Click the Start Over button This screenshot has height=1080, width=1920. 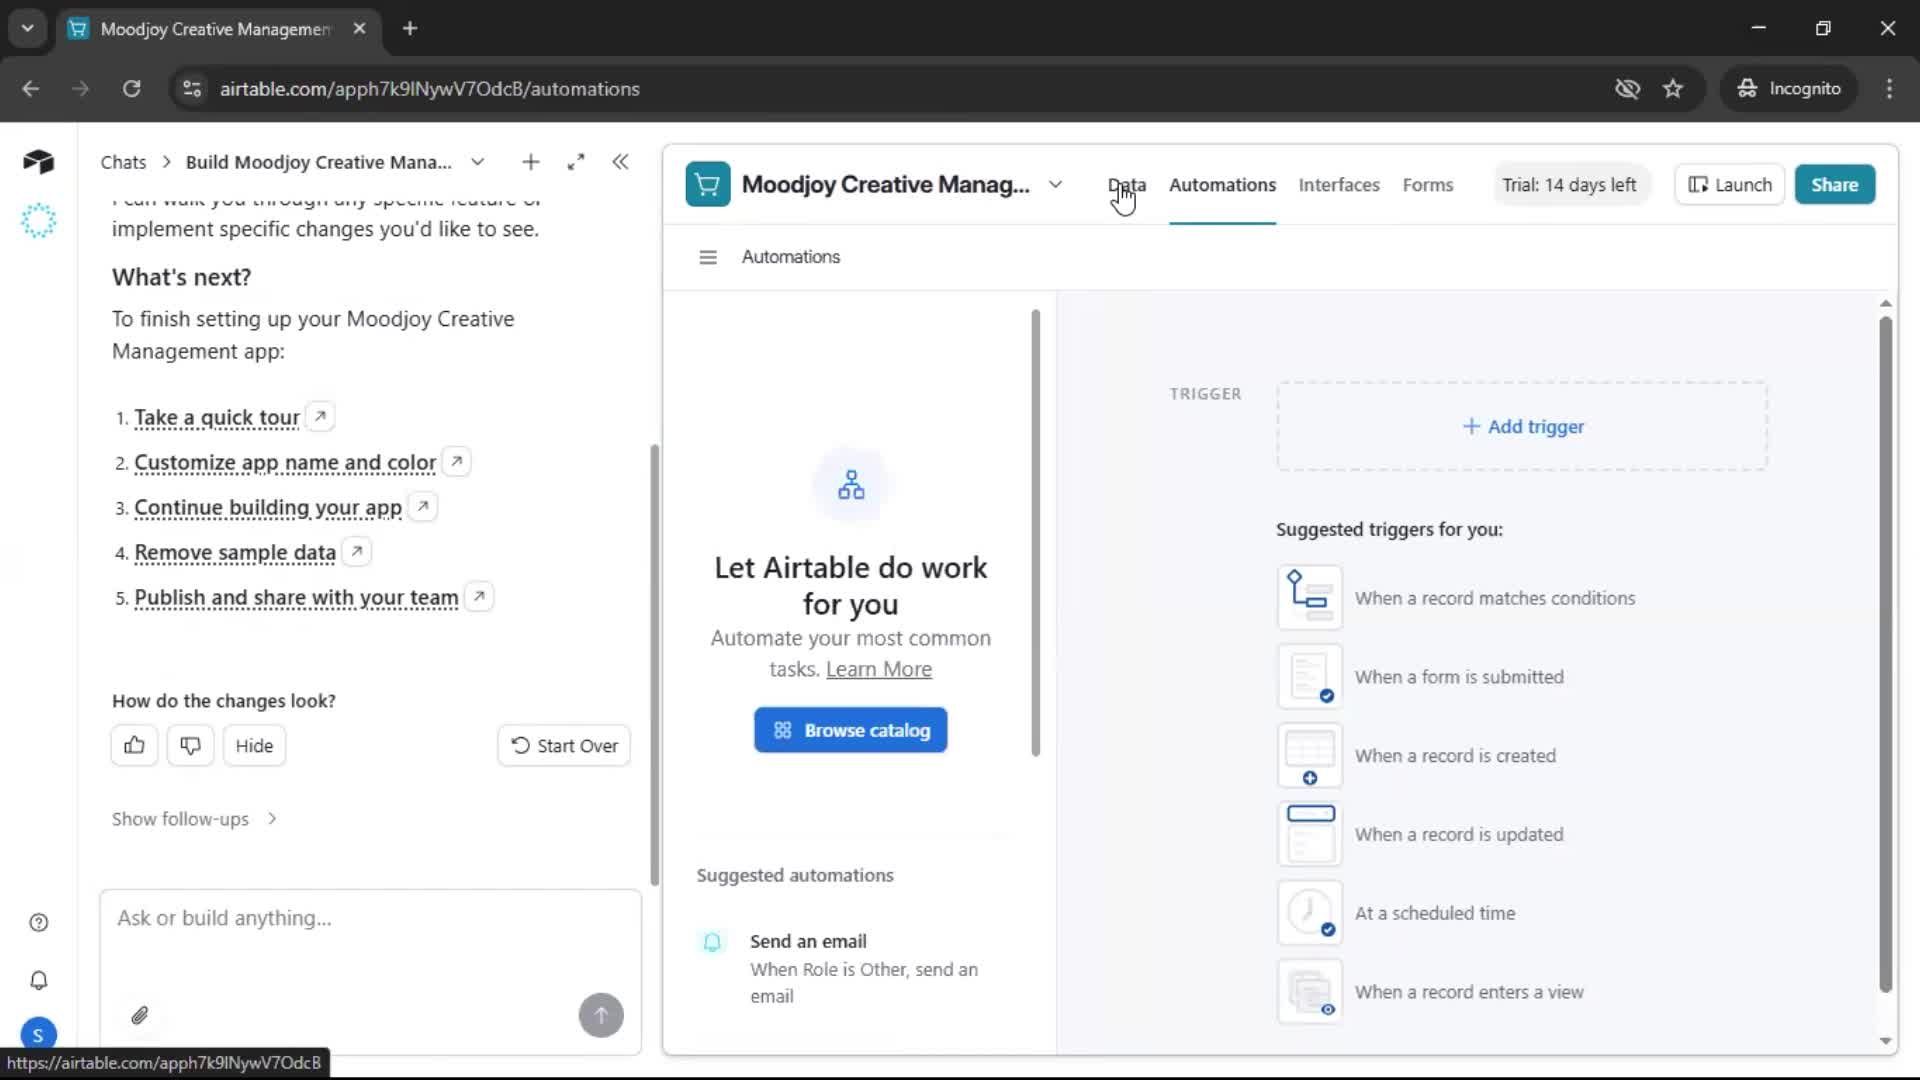tap(564, 746)
